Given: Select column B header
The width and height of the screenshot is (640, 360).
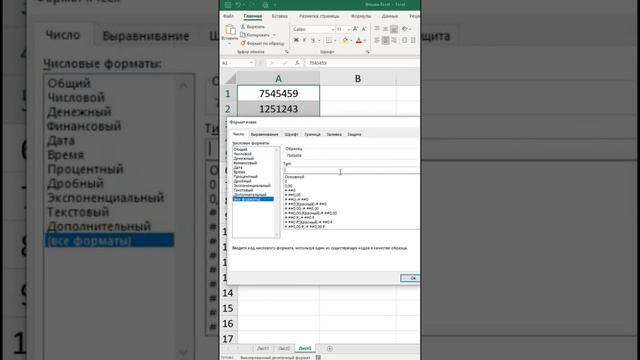Looking at the screenshot, I should click(358, 78).
